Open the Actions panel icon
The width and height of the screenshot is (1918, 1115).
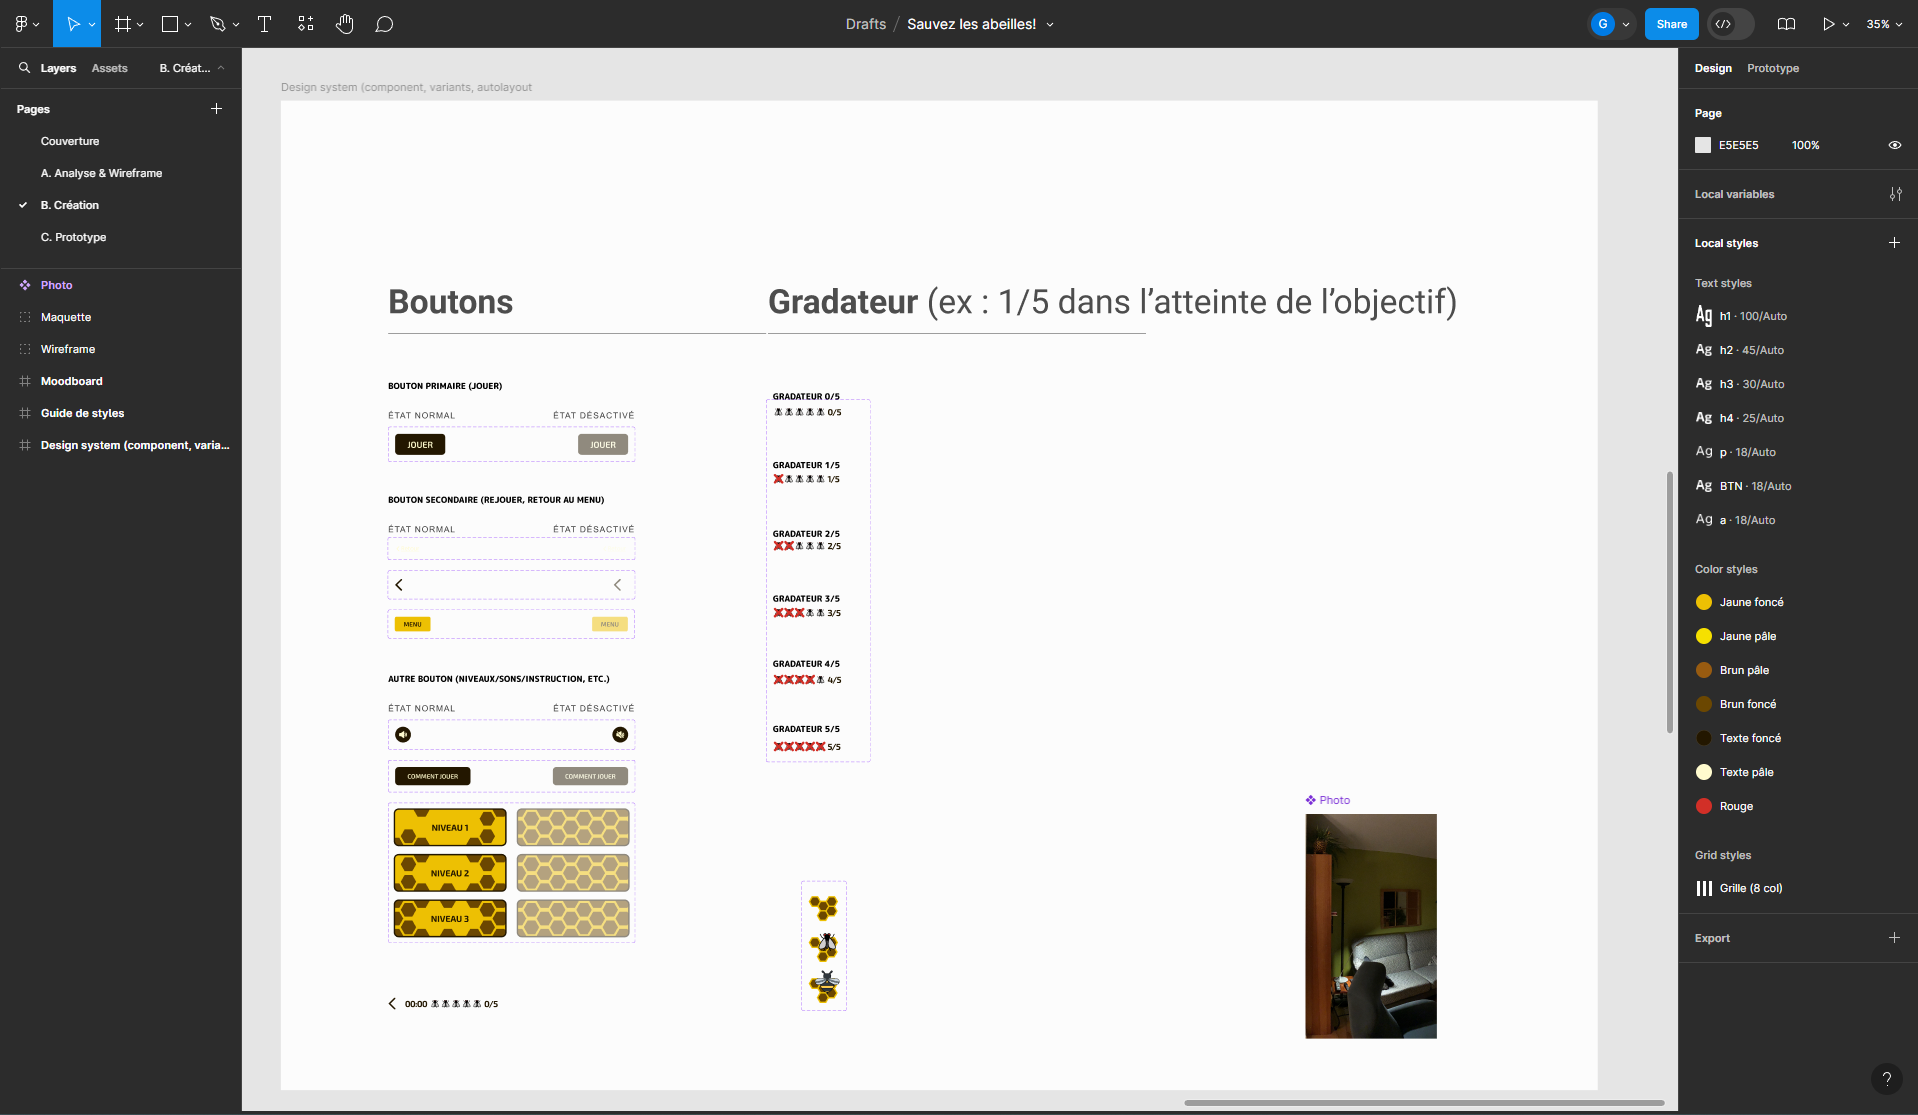tap(306, 24)
